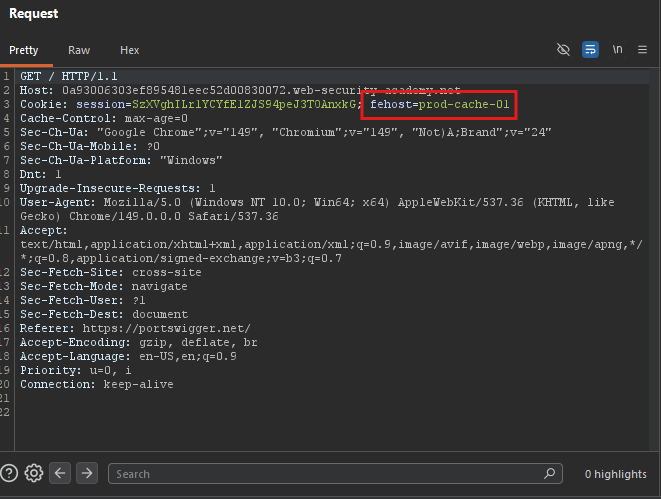Click into the Search input field
The height and width of the screenshot is (499, 661).
(335, 474)
